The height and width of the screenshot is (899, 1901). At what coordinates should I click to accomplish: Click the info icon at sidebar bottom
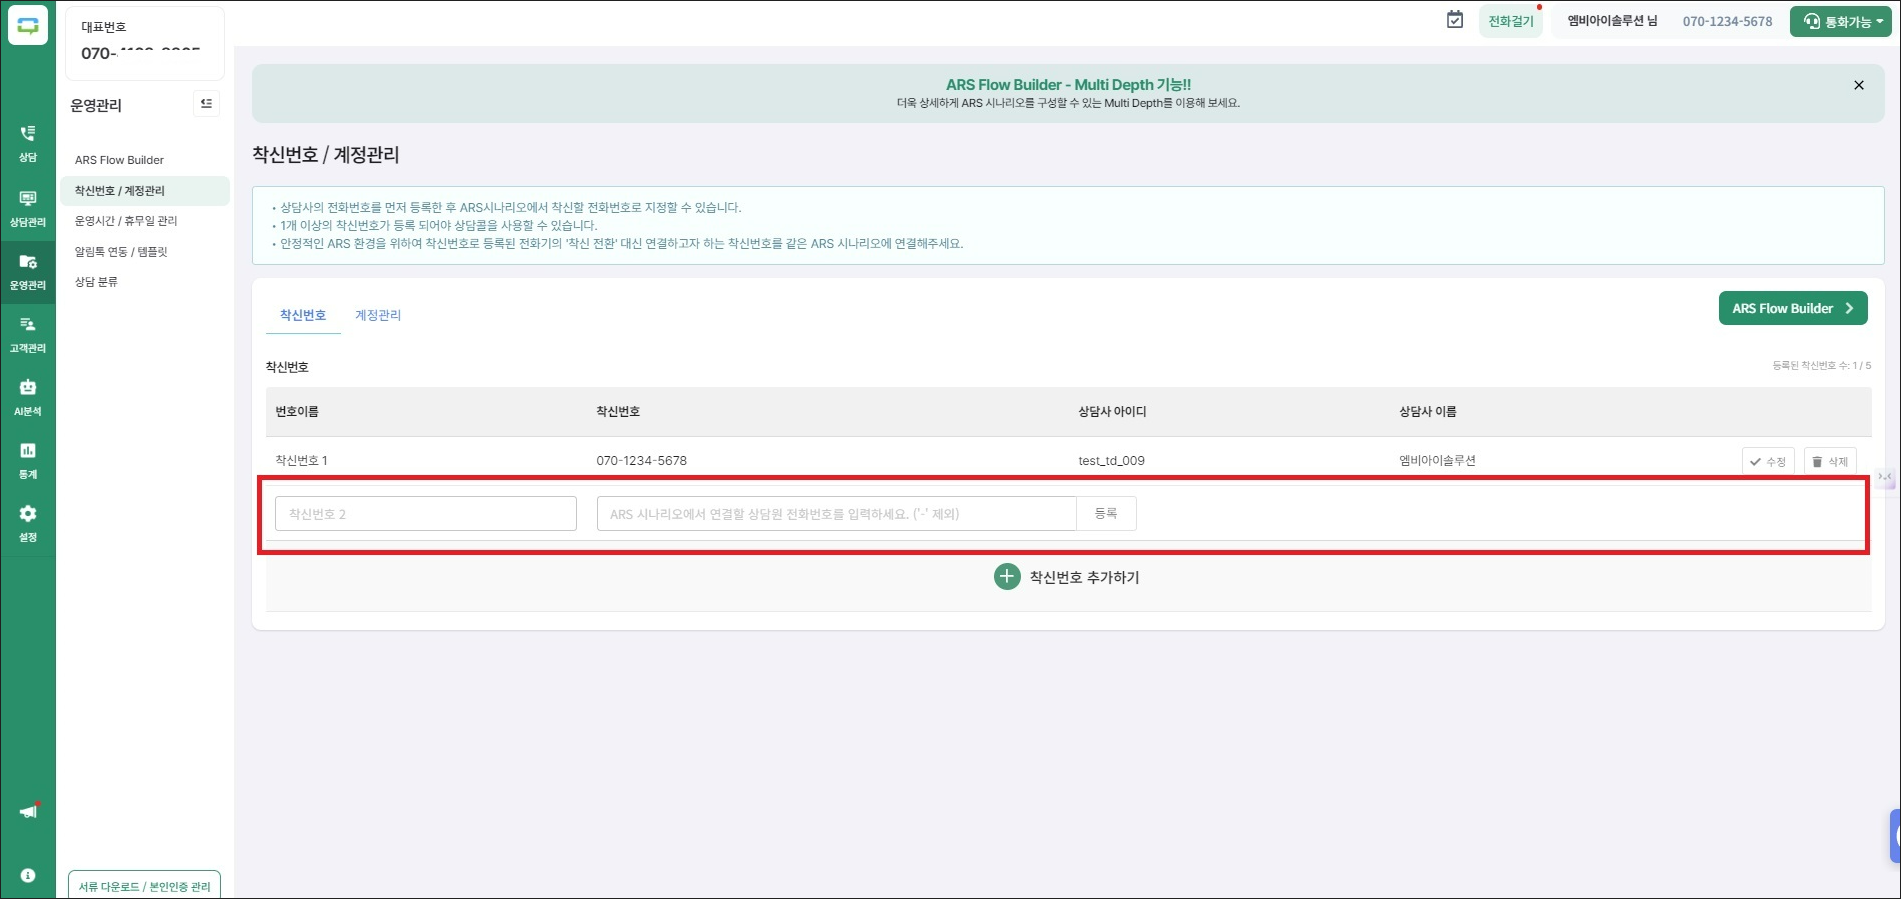28,875
